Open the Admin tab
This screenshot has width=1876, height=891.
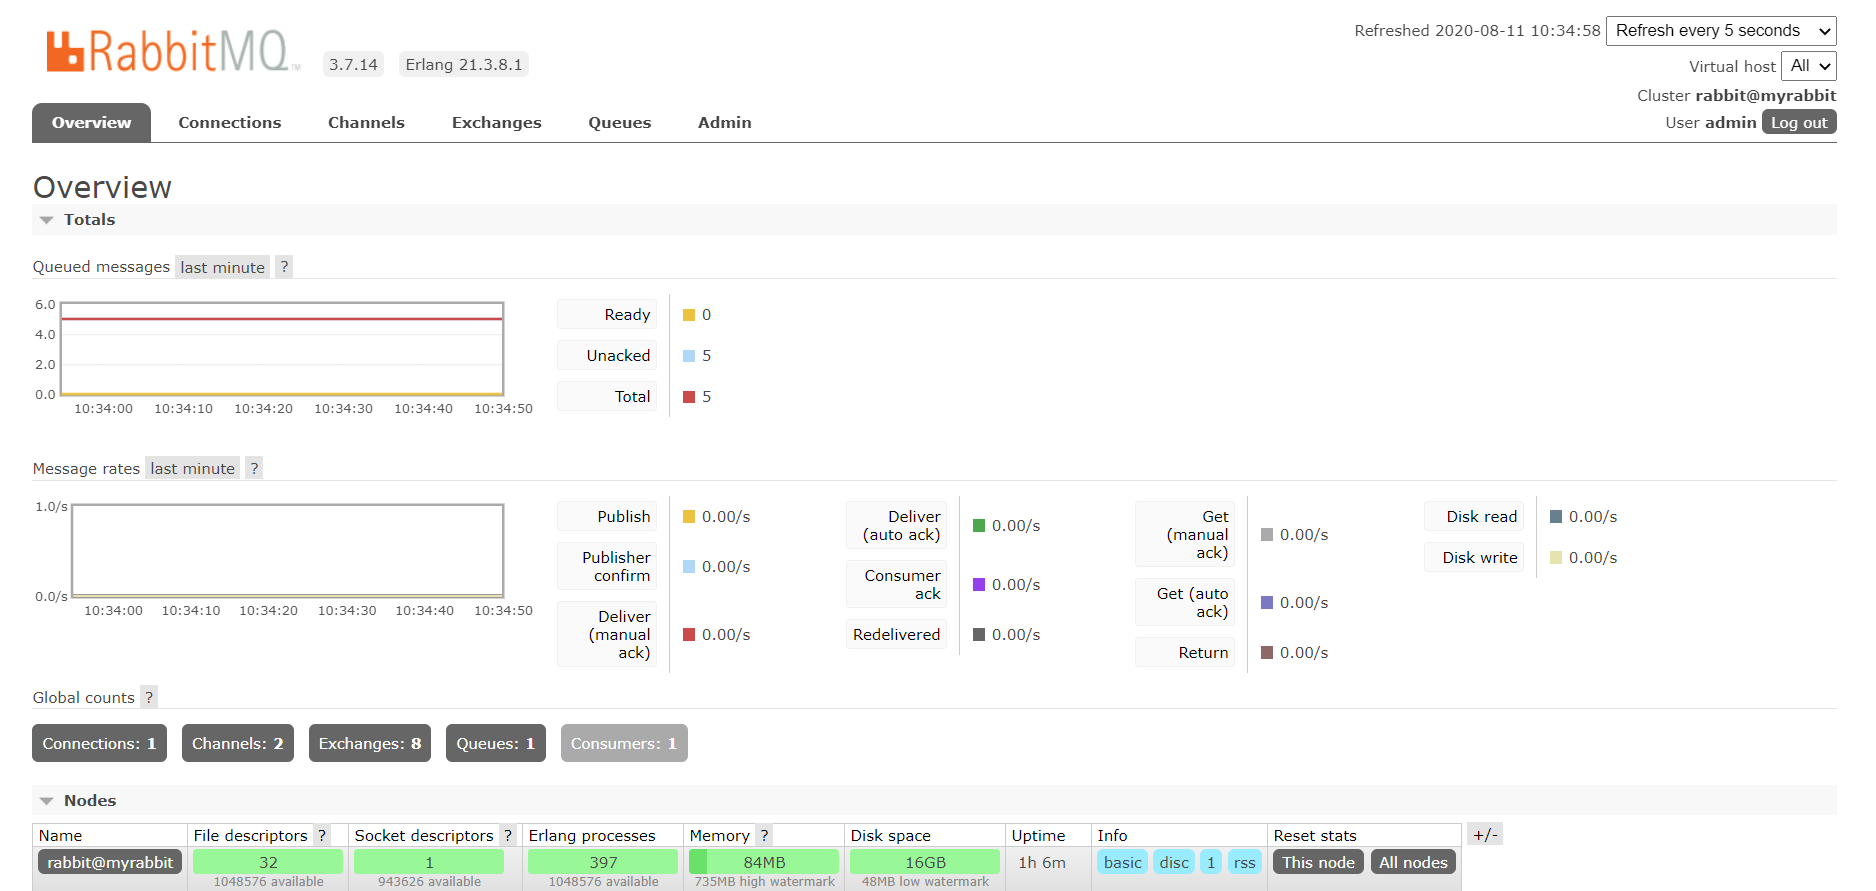(724, 123)
